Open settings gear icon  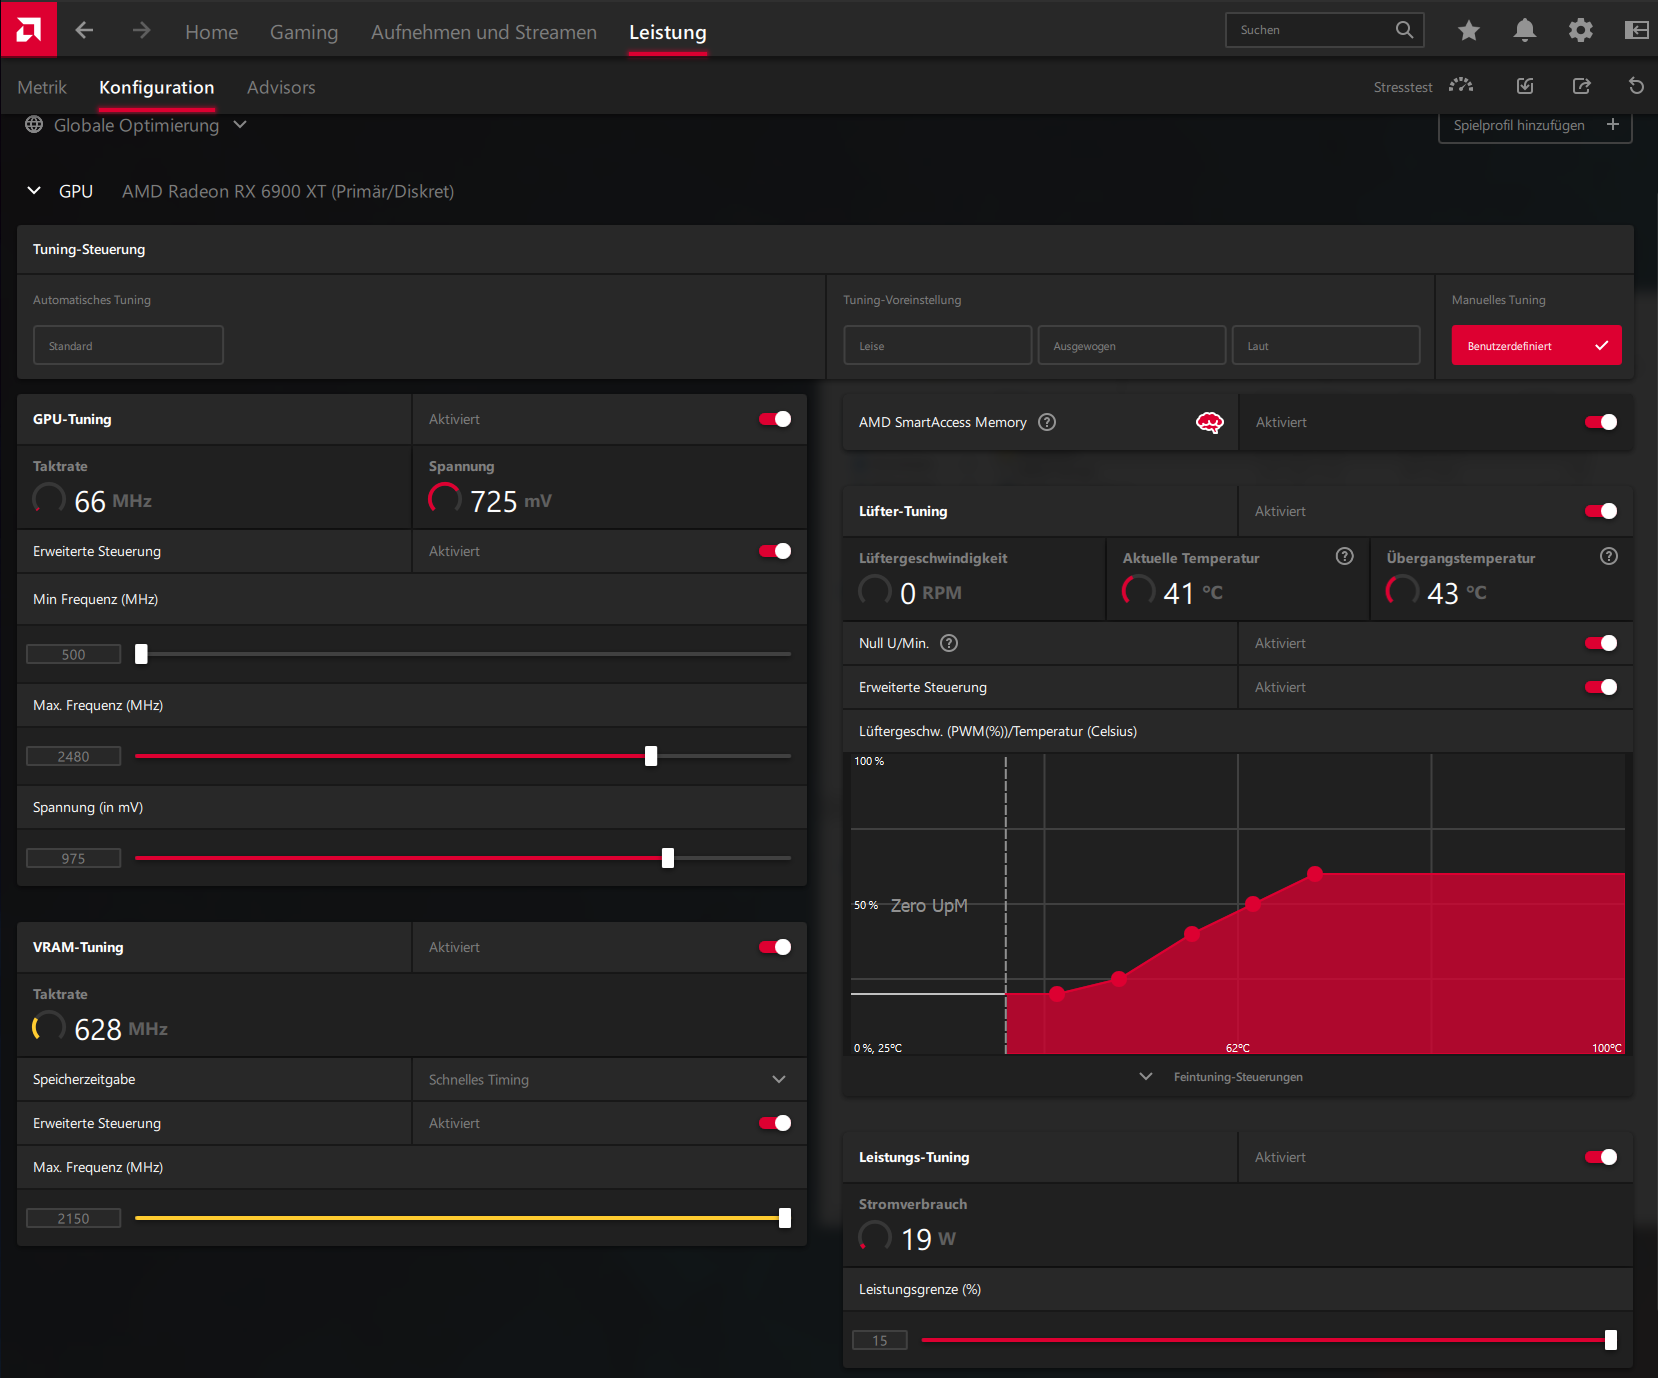tap(1580, 31)
